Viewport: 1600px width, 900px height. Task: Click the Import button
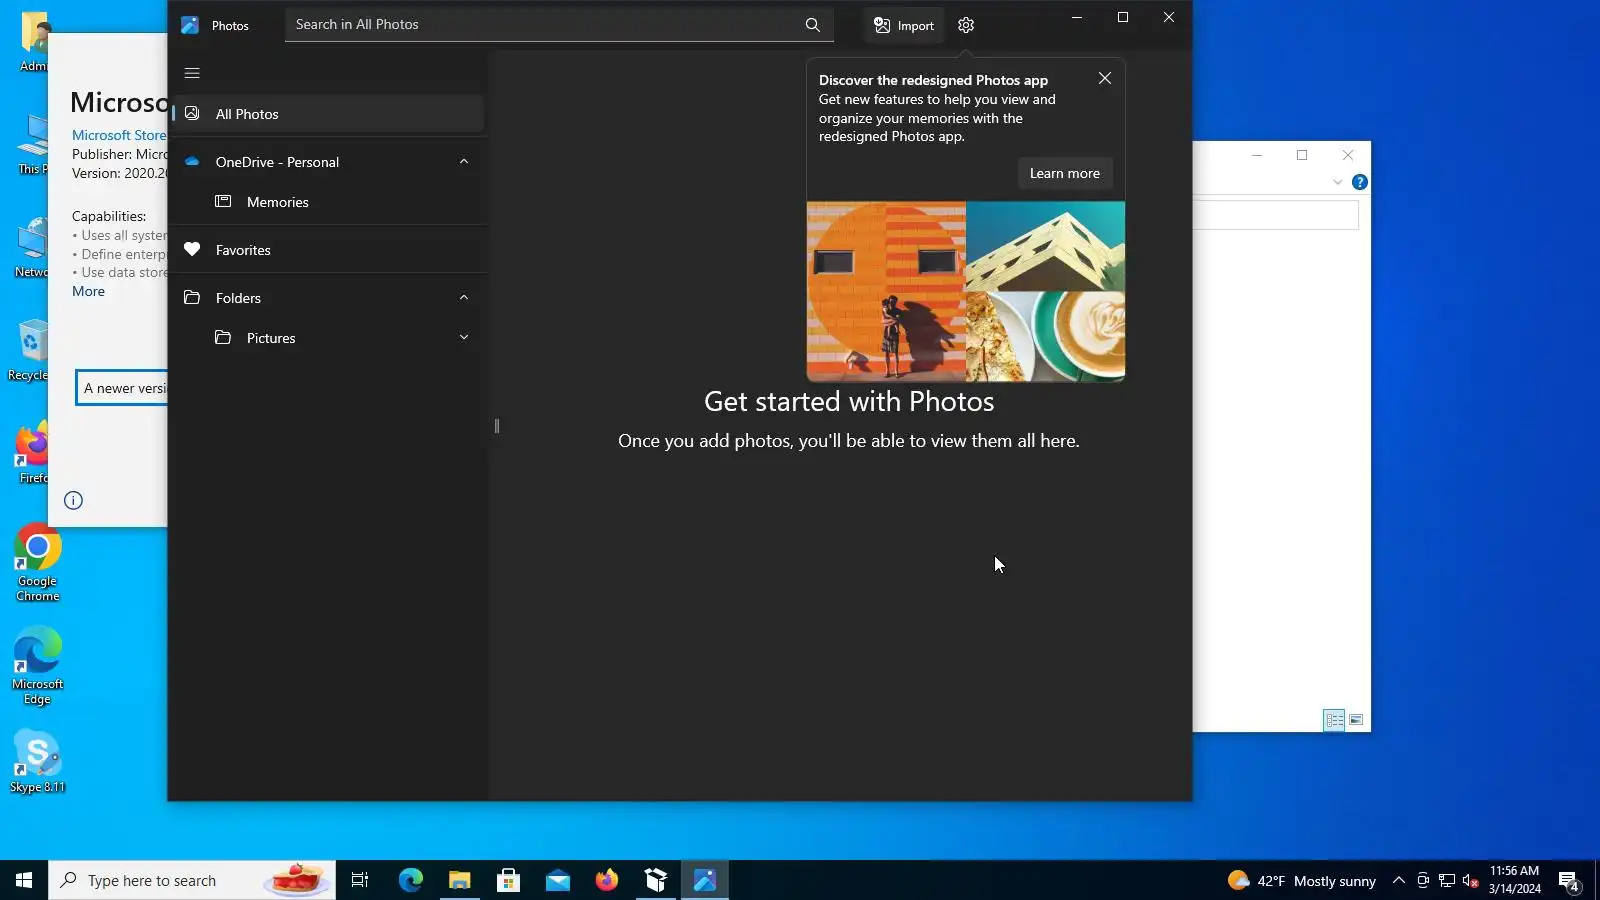click(x=904, y=26)
